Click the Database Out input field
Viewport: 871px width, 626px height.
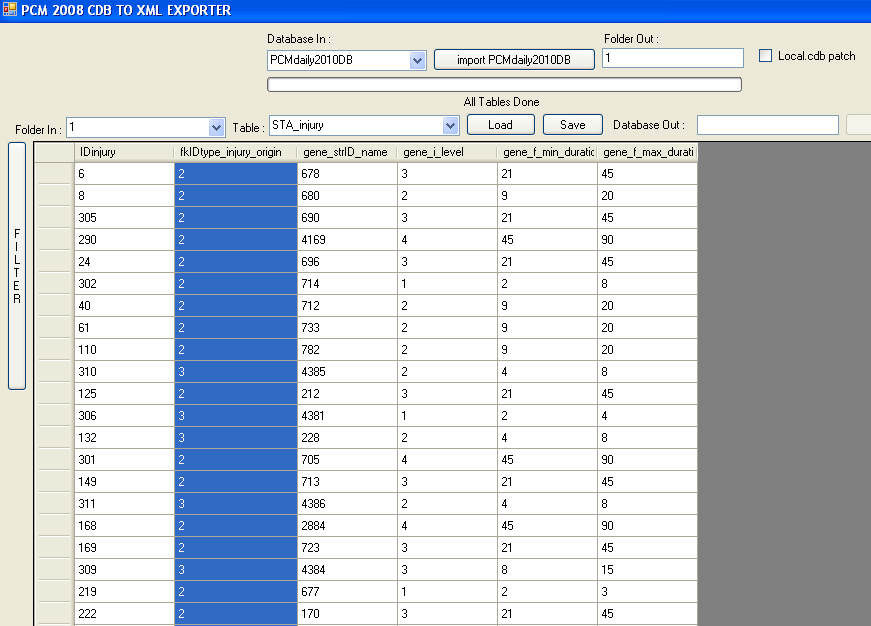pyautogui.click(x=767, y=125)
